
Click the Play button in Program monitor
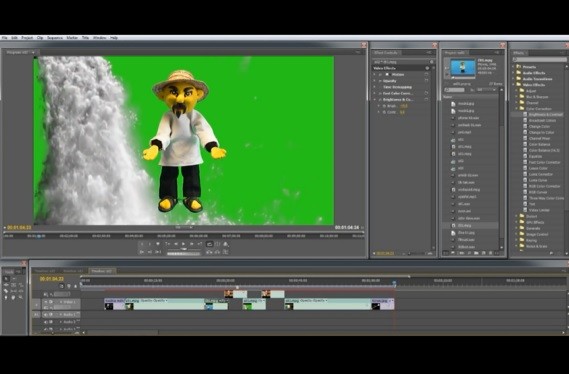[184, 244]
